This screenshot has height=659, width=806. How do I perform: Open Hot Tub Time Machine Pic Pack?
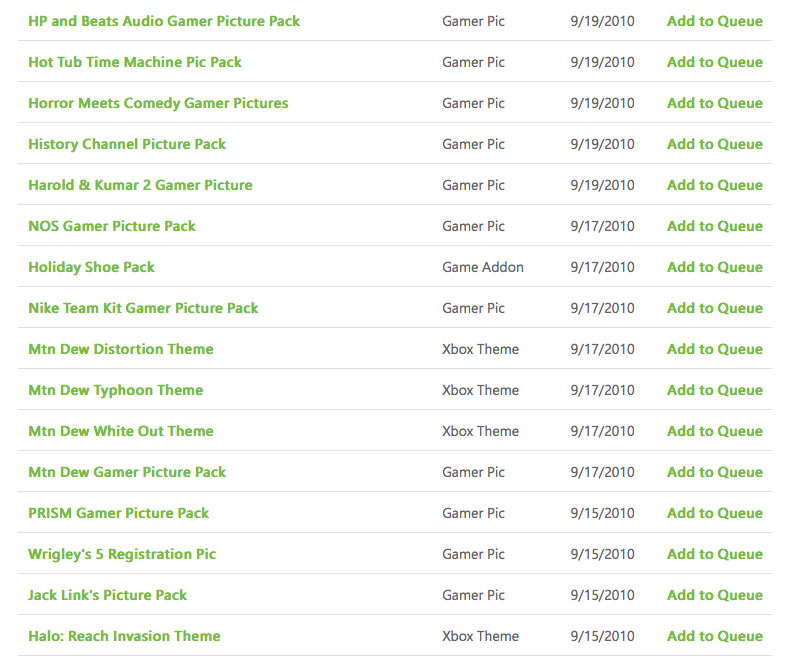pos(135,62)
